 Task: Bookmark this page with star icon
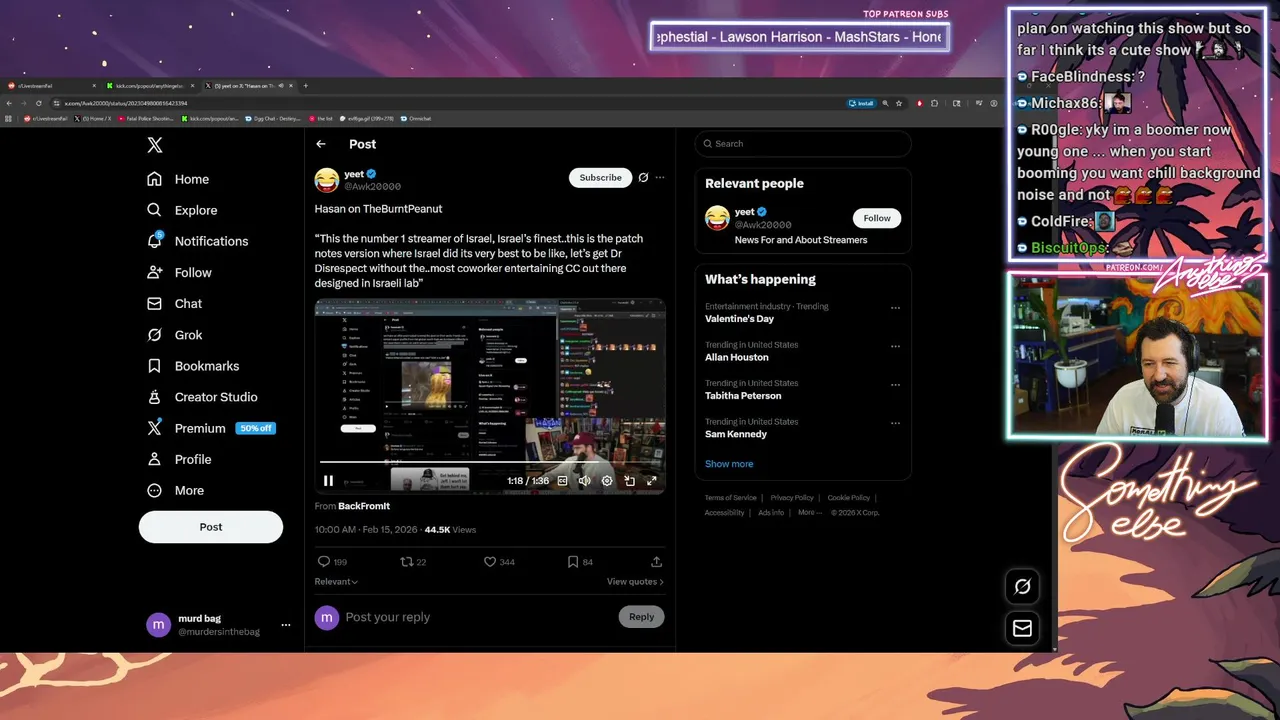coord(899,103)
